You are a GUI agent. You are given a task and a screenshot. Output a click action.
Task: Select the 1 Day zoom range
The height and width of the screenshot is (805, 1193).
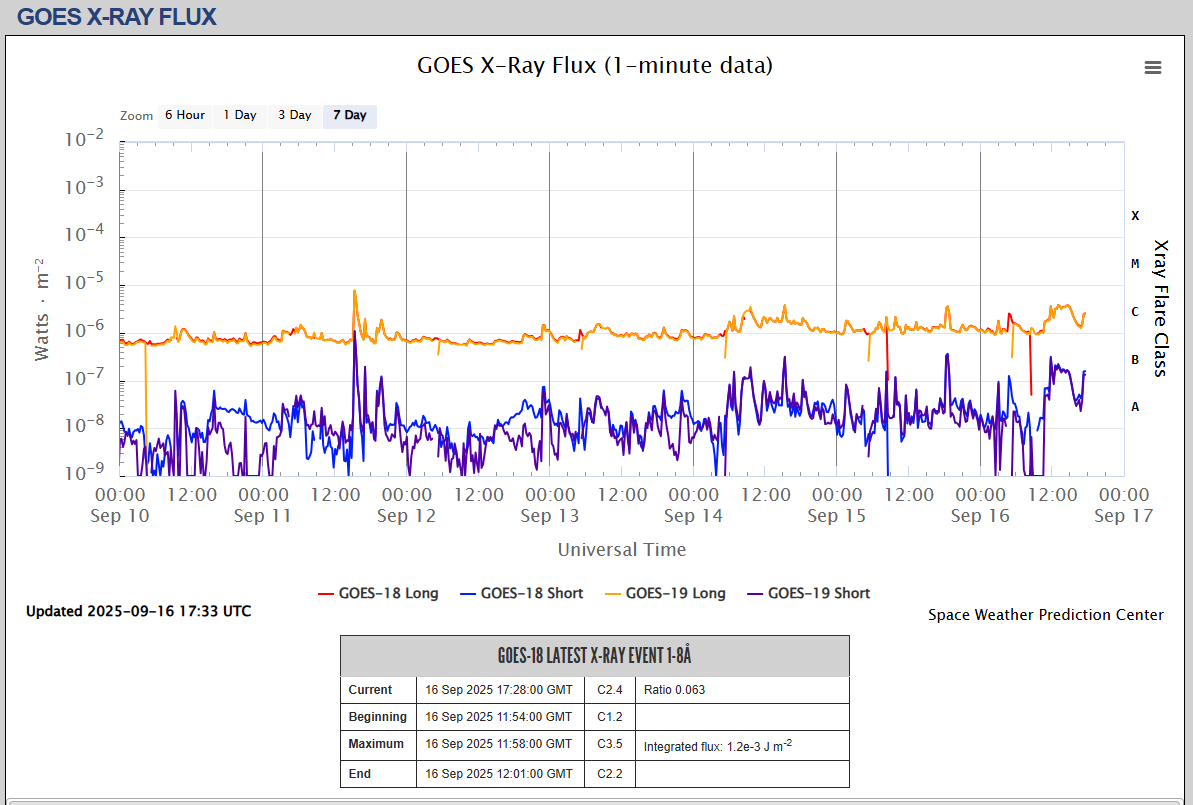[240, 116]
